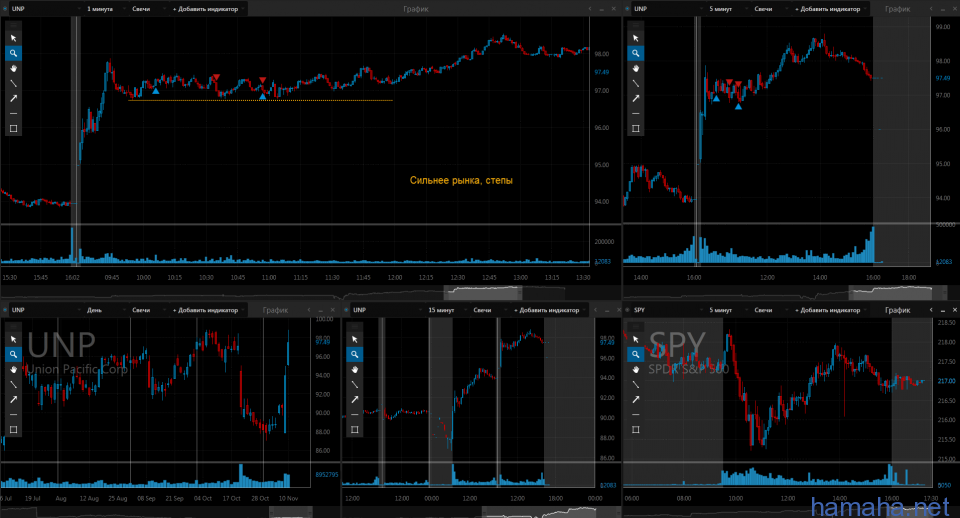The width and height of the screenshot is (960, 518).
Task: Select the cursor tool in UNP 5 минут chart
Action: click(636, 38)
